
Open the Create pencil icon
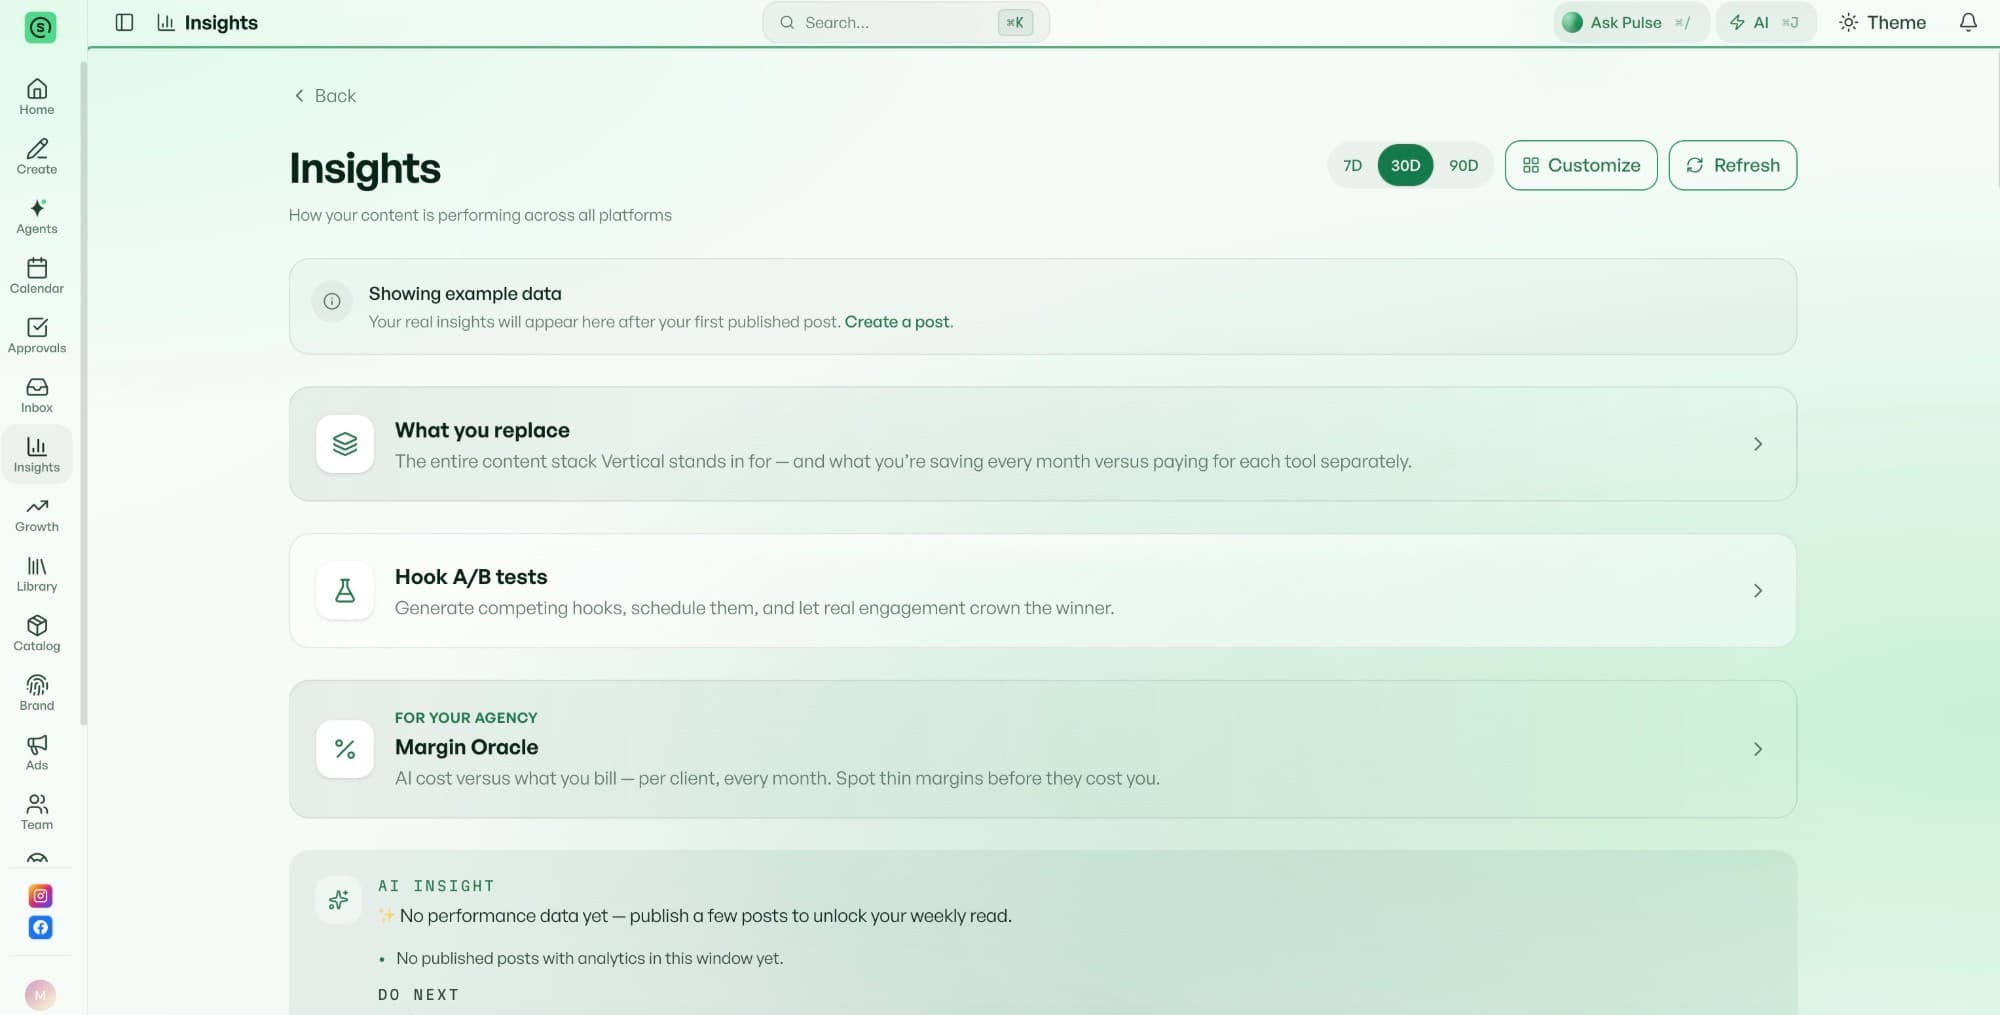point(37,149)
